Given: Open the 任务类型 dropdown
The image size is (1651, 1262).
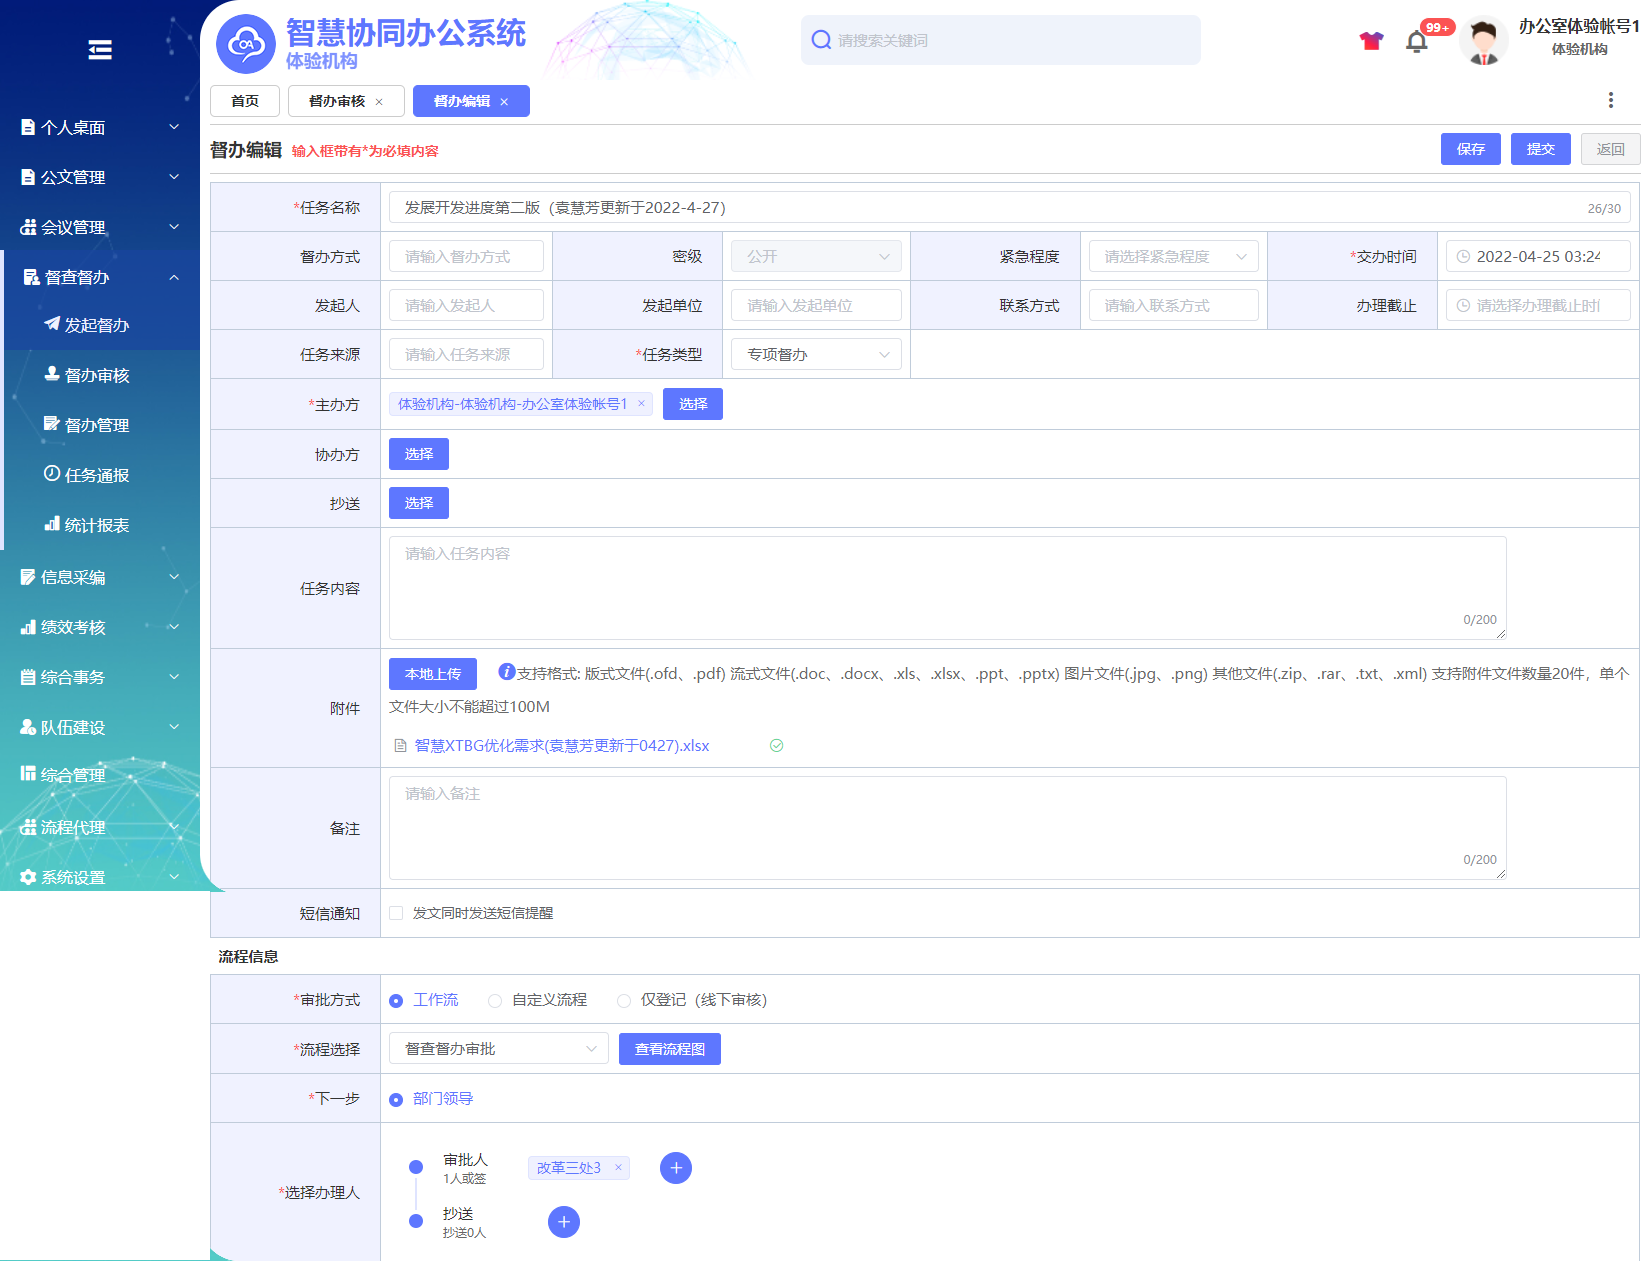Looking at the screenshot, I should (816, 355).
